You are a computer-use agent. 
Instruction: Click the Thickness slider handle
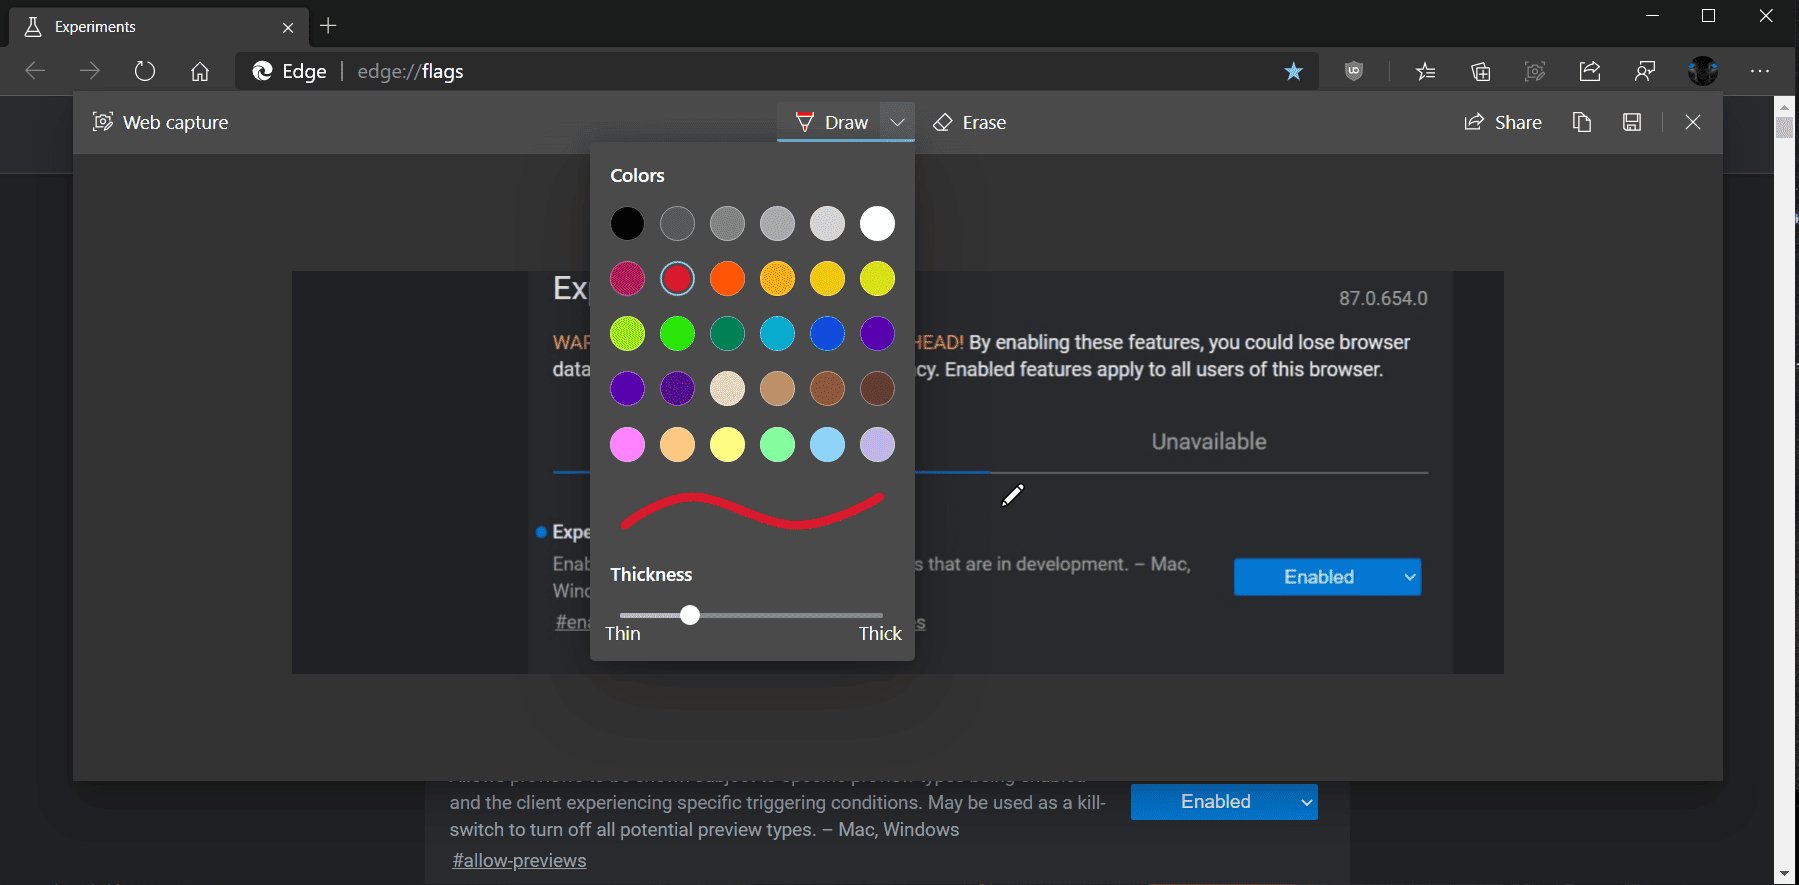(x=690, y=615)
